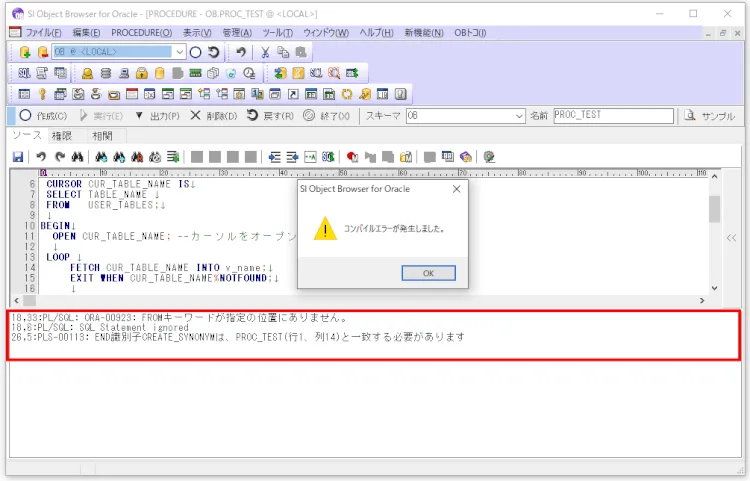The height and width of the screenshot is (481, 750).
Task: Save source with floppy disk icon
Action: pyautogui.click(x=18, y=157)
